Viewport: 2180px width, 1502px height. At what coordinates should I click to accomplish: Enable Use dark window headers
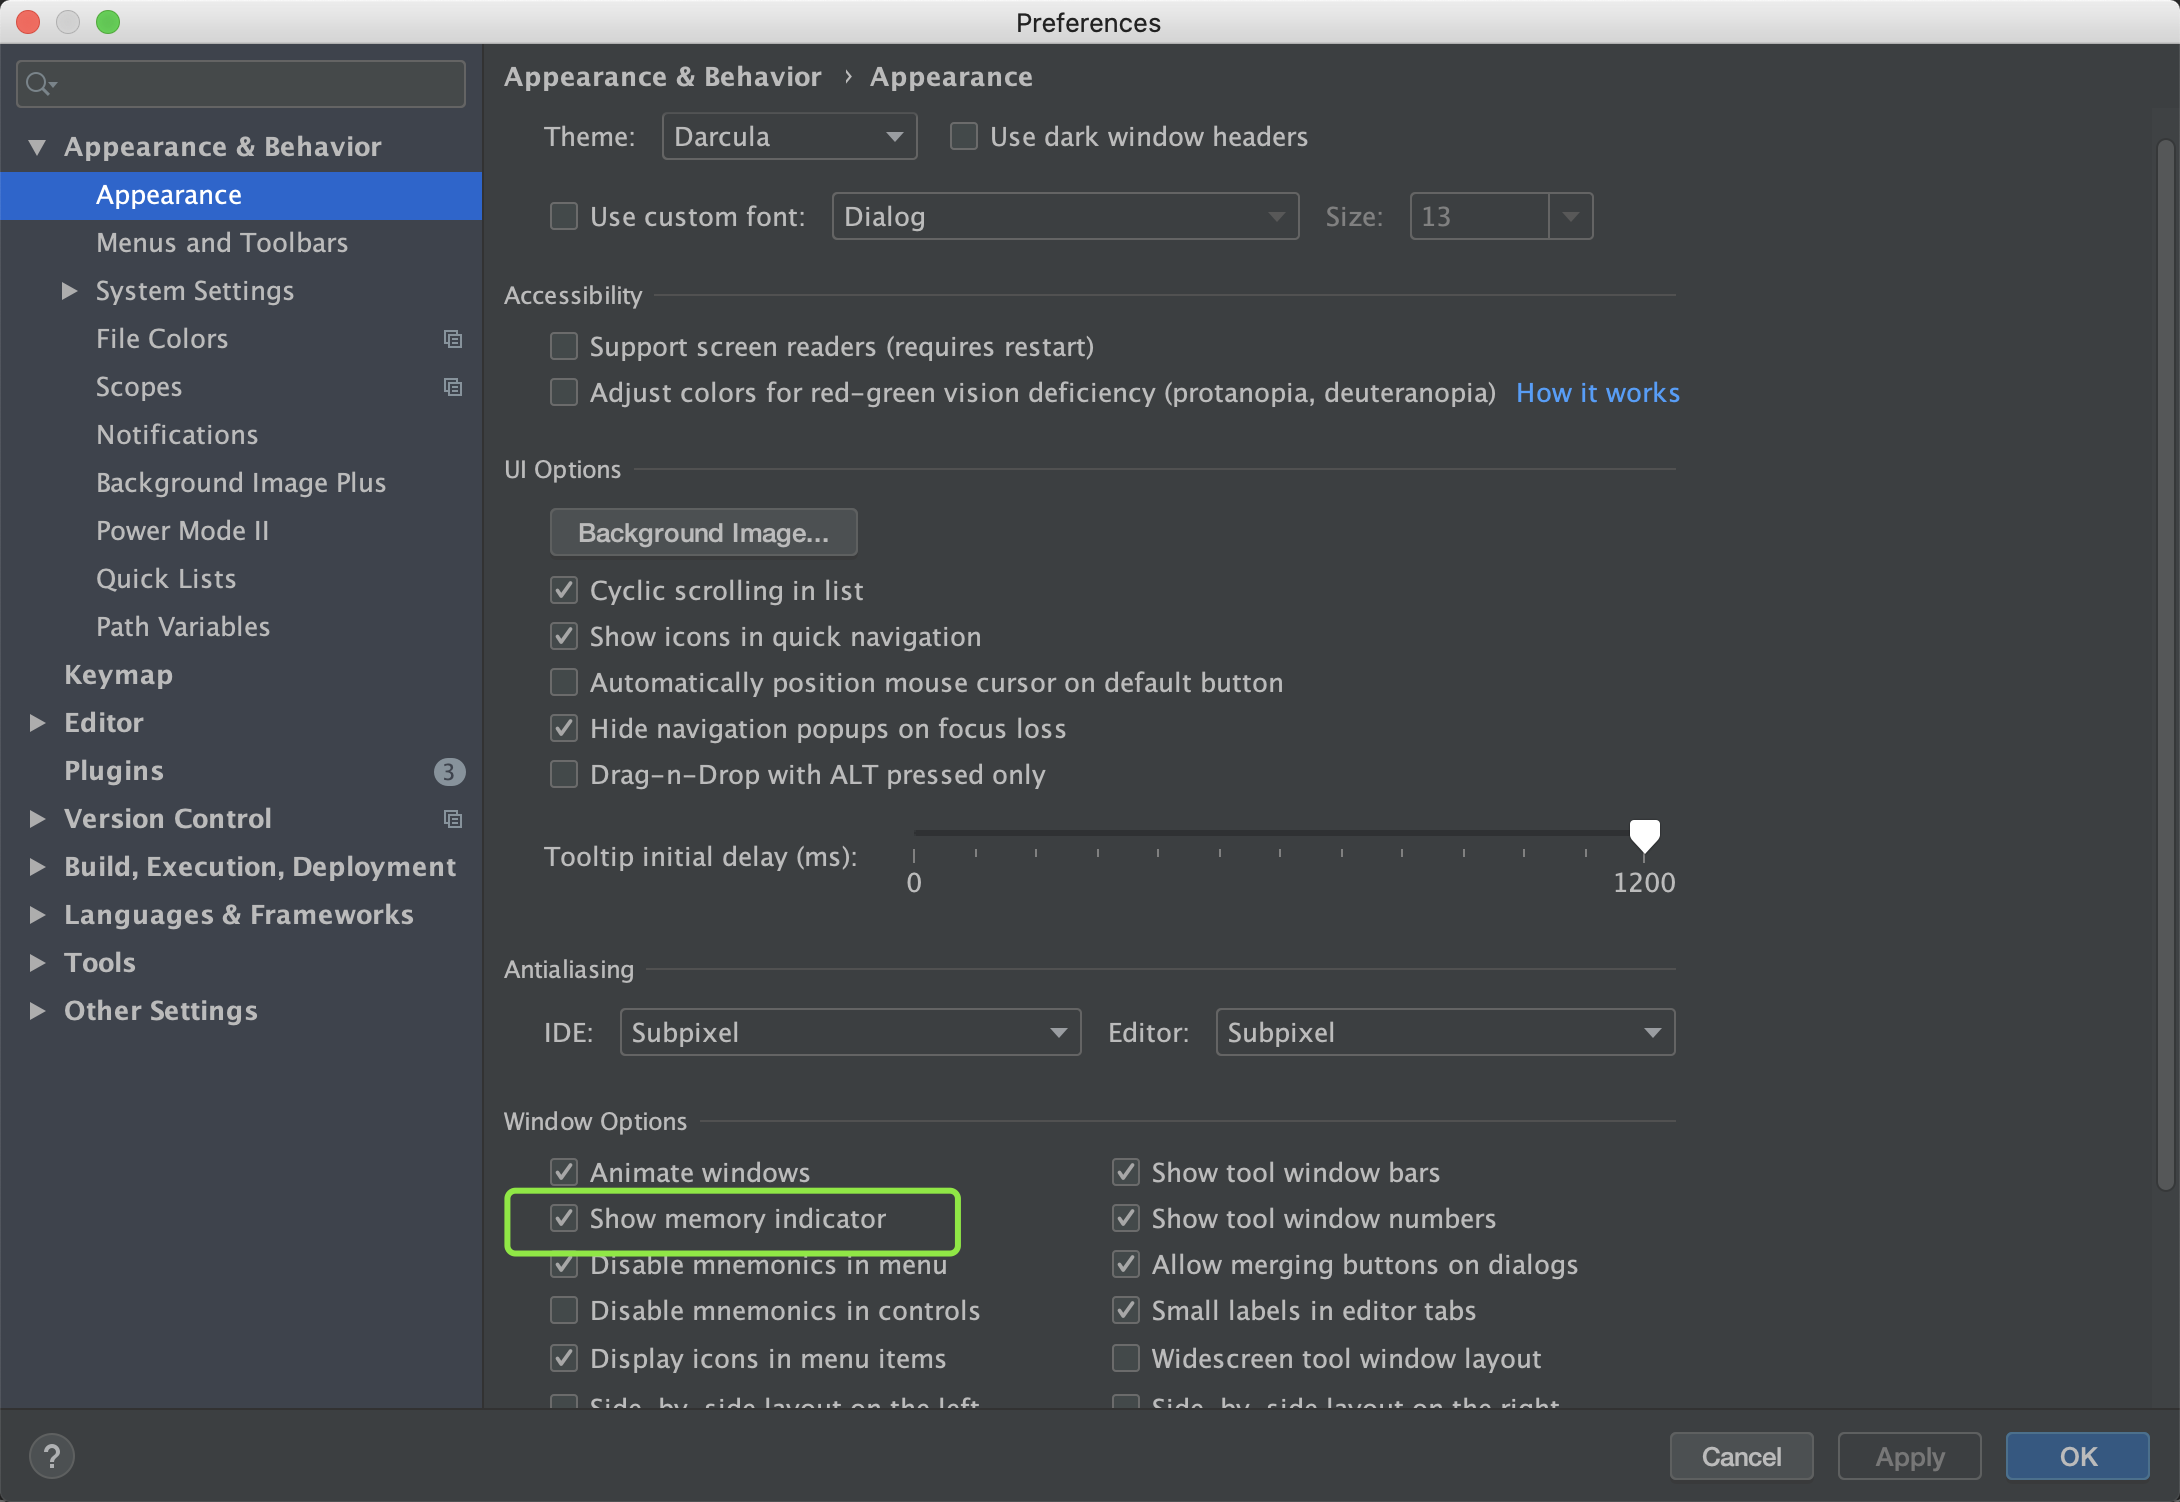(x=964, y=136)
